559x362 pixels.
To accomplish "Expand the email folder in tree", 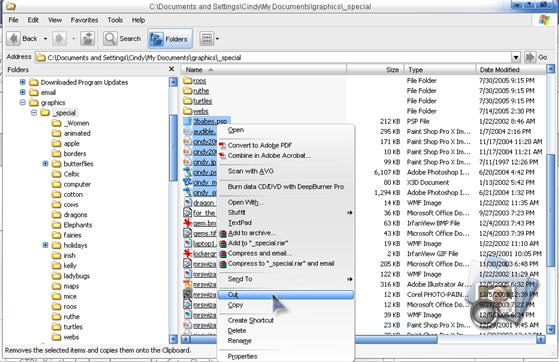I will pyautogui.click(x=22, y=92).
